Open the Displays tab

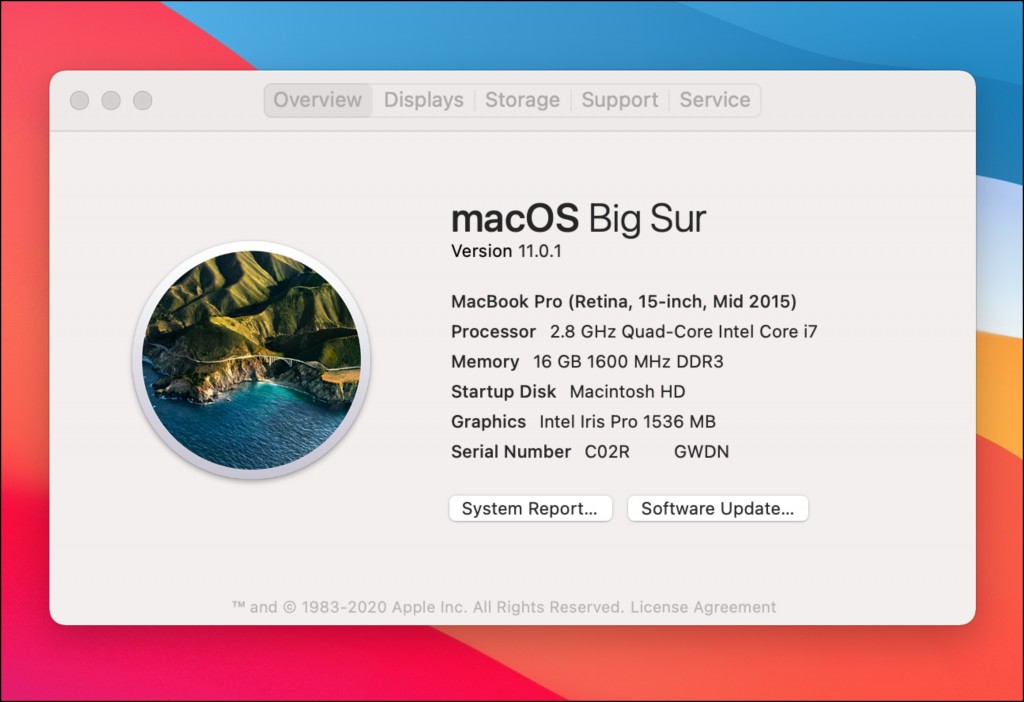click(x=423, y=100)
